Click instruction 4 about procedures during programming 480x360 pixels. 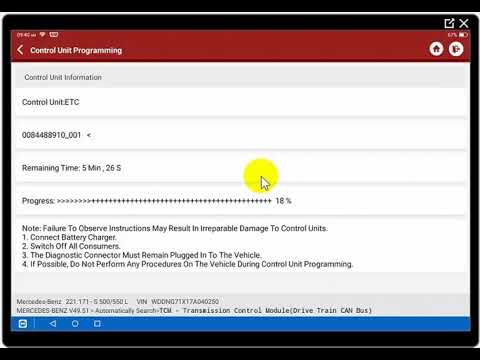coord(187,264)
